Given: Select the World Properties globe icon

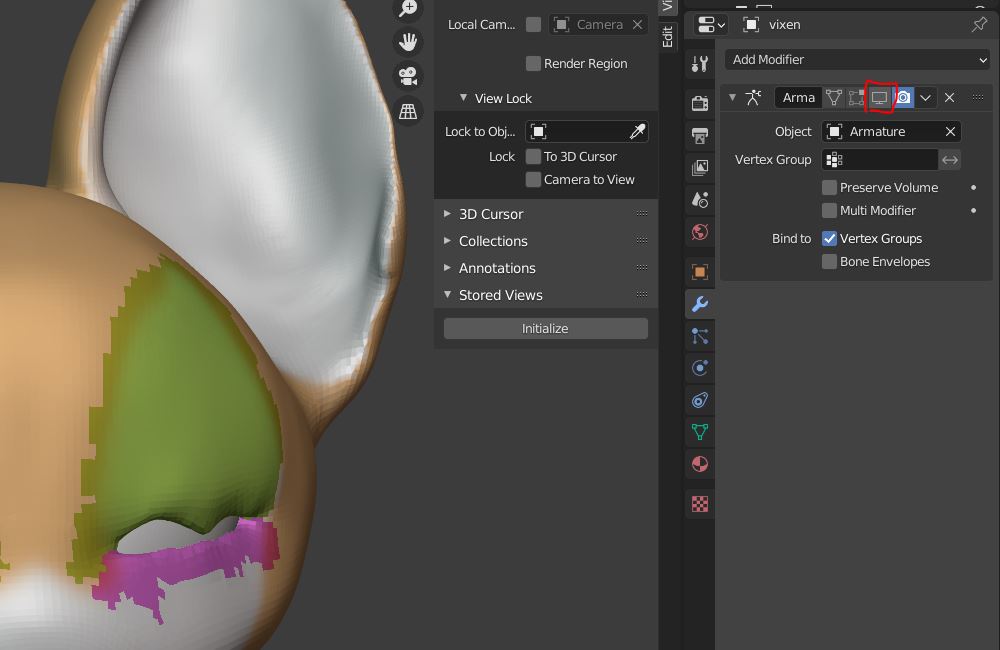Looking at the screenshot, I should [x=699, y=233].
